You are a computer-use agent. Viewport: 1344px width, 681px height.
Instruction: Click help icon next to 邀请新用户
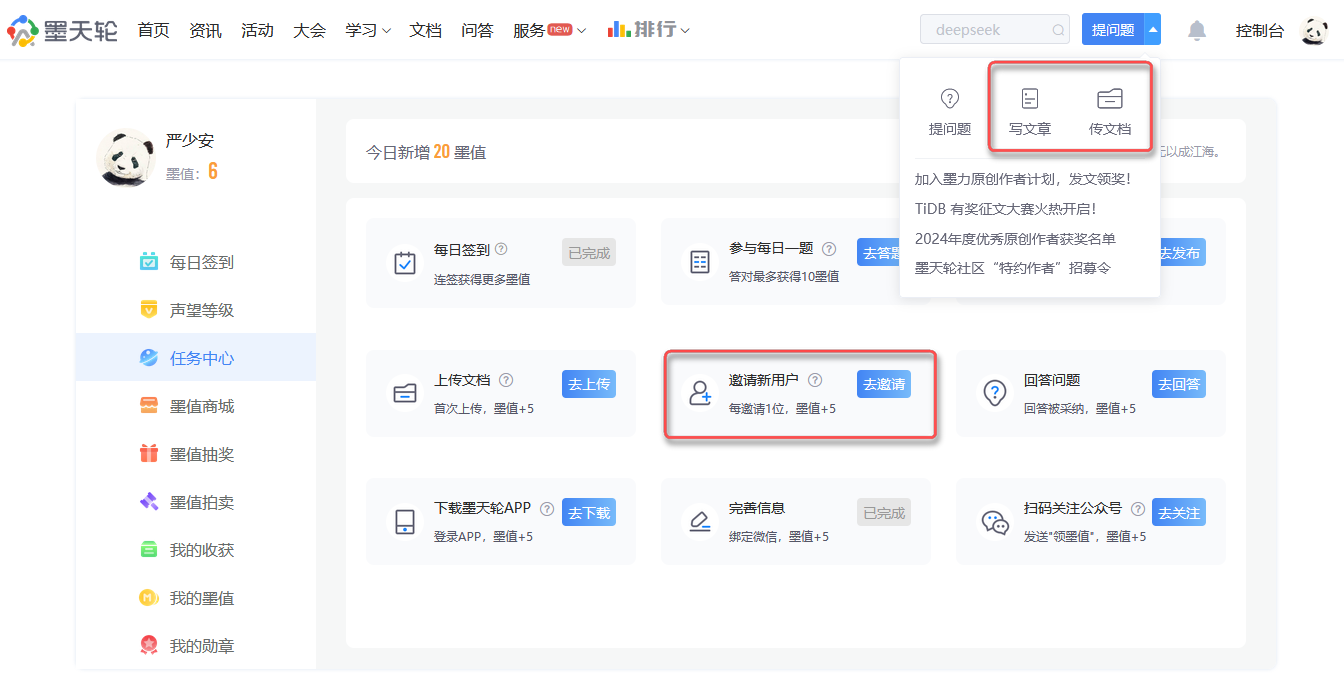pos(815,380)
